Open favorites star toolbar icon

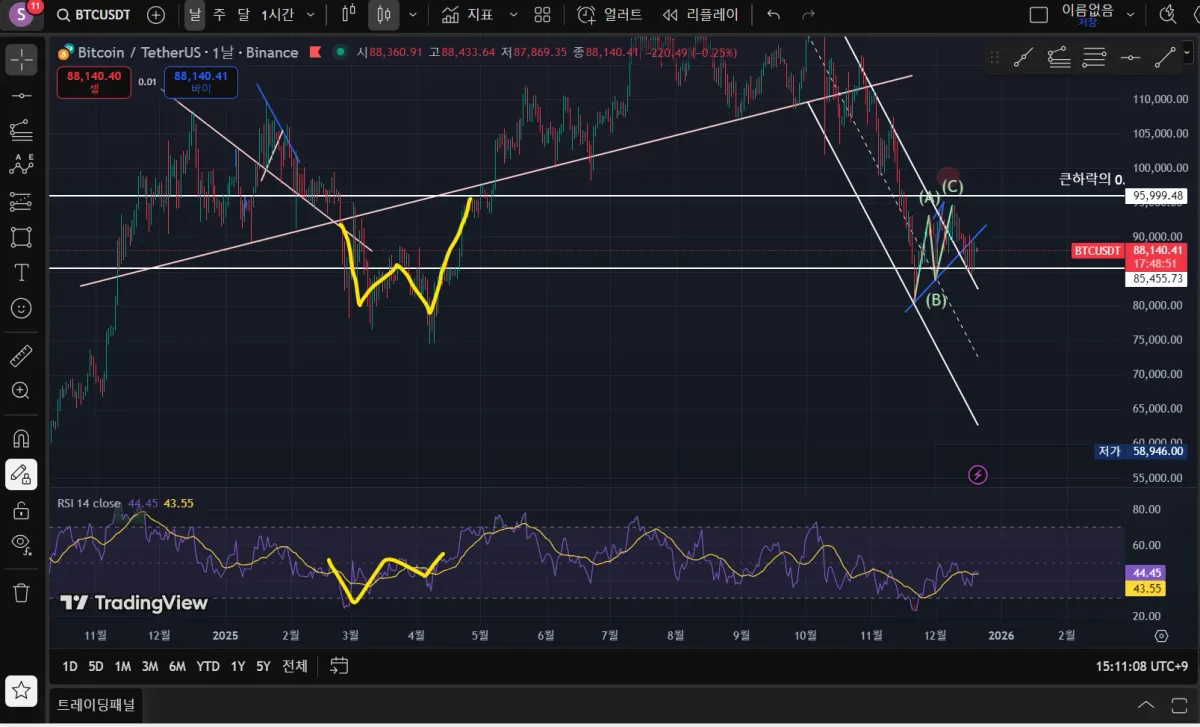point(21,690)
